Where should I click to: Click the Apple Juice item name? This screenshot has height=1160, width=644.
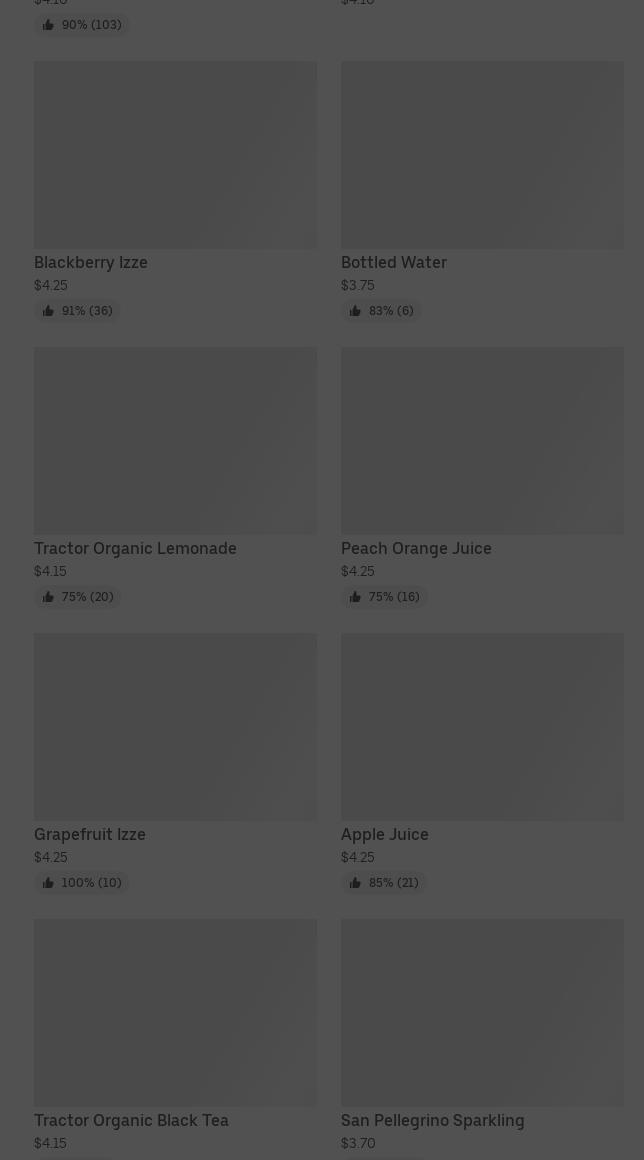pos(384,834)
